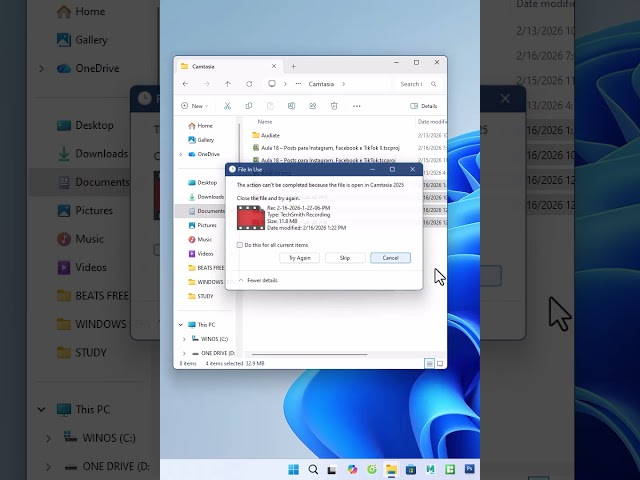Open Microsoft Store from taskbar
Viewport: 640px width, 480px height.
[411, 469]
